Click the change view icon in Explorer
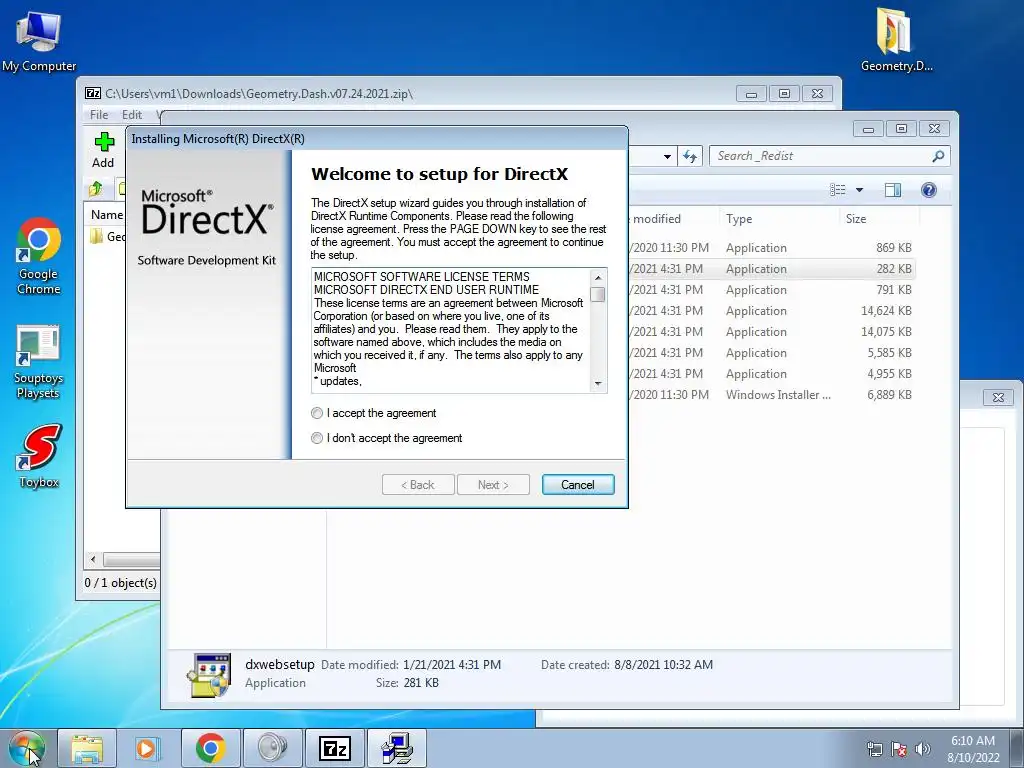 point(838,190)
